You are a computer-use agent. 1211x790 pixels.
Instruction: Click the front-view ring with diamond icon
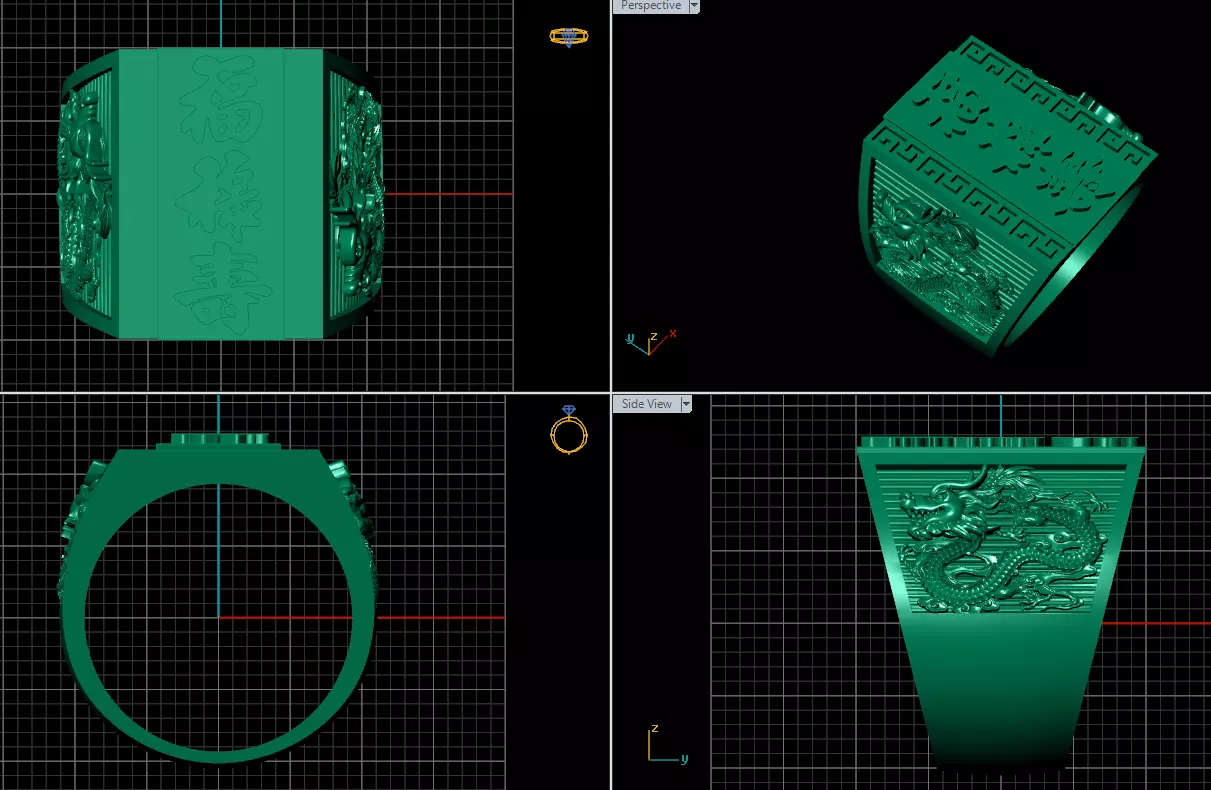[569, 430]
